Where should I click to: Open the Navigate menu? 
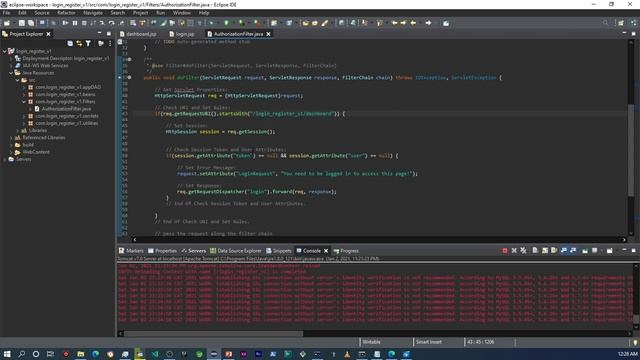(x=93, y=13)
